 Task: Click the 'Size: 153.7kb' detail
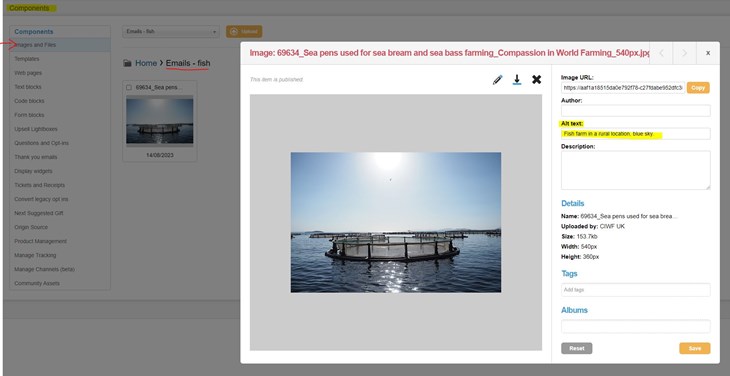click(x=579, y=236)
